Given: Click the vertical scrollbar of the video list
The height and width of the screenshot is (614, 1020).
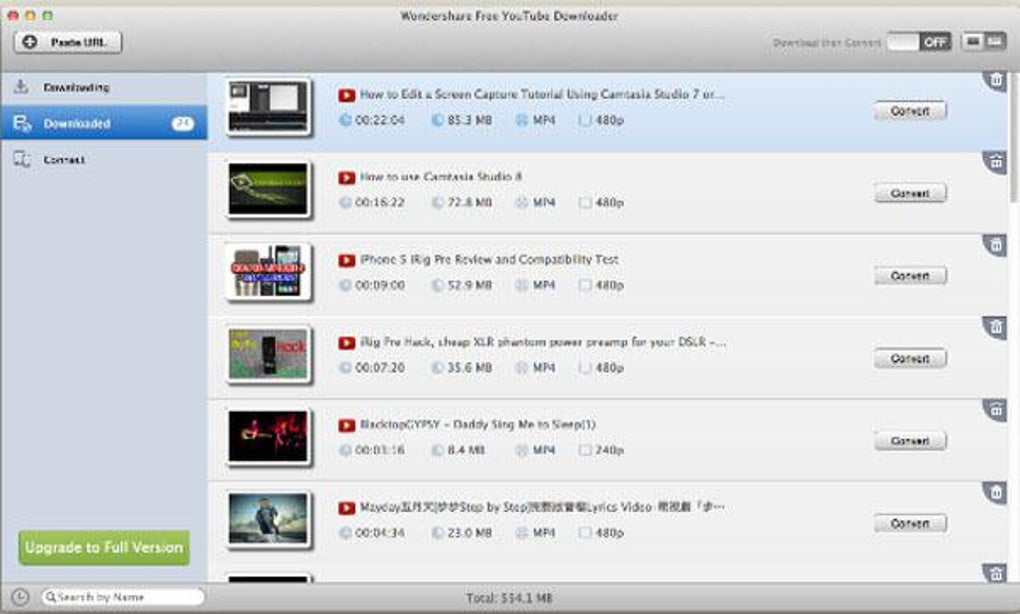Looking at the screenshot, I should coord(1014,137).
